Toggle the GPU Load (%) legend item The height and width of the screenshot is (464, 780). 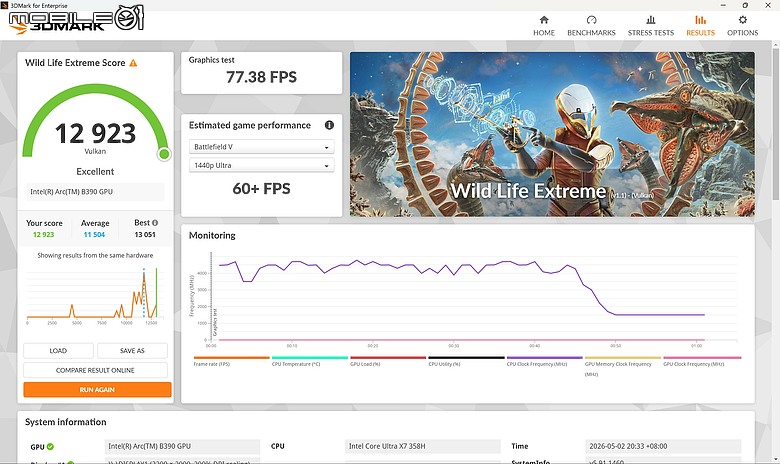(388, 362)
